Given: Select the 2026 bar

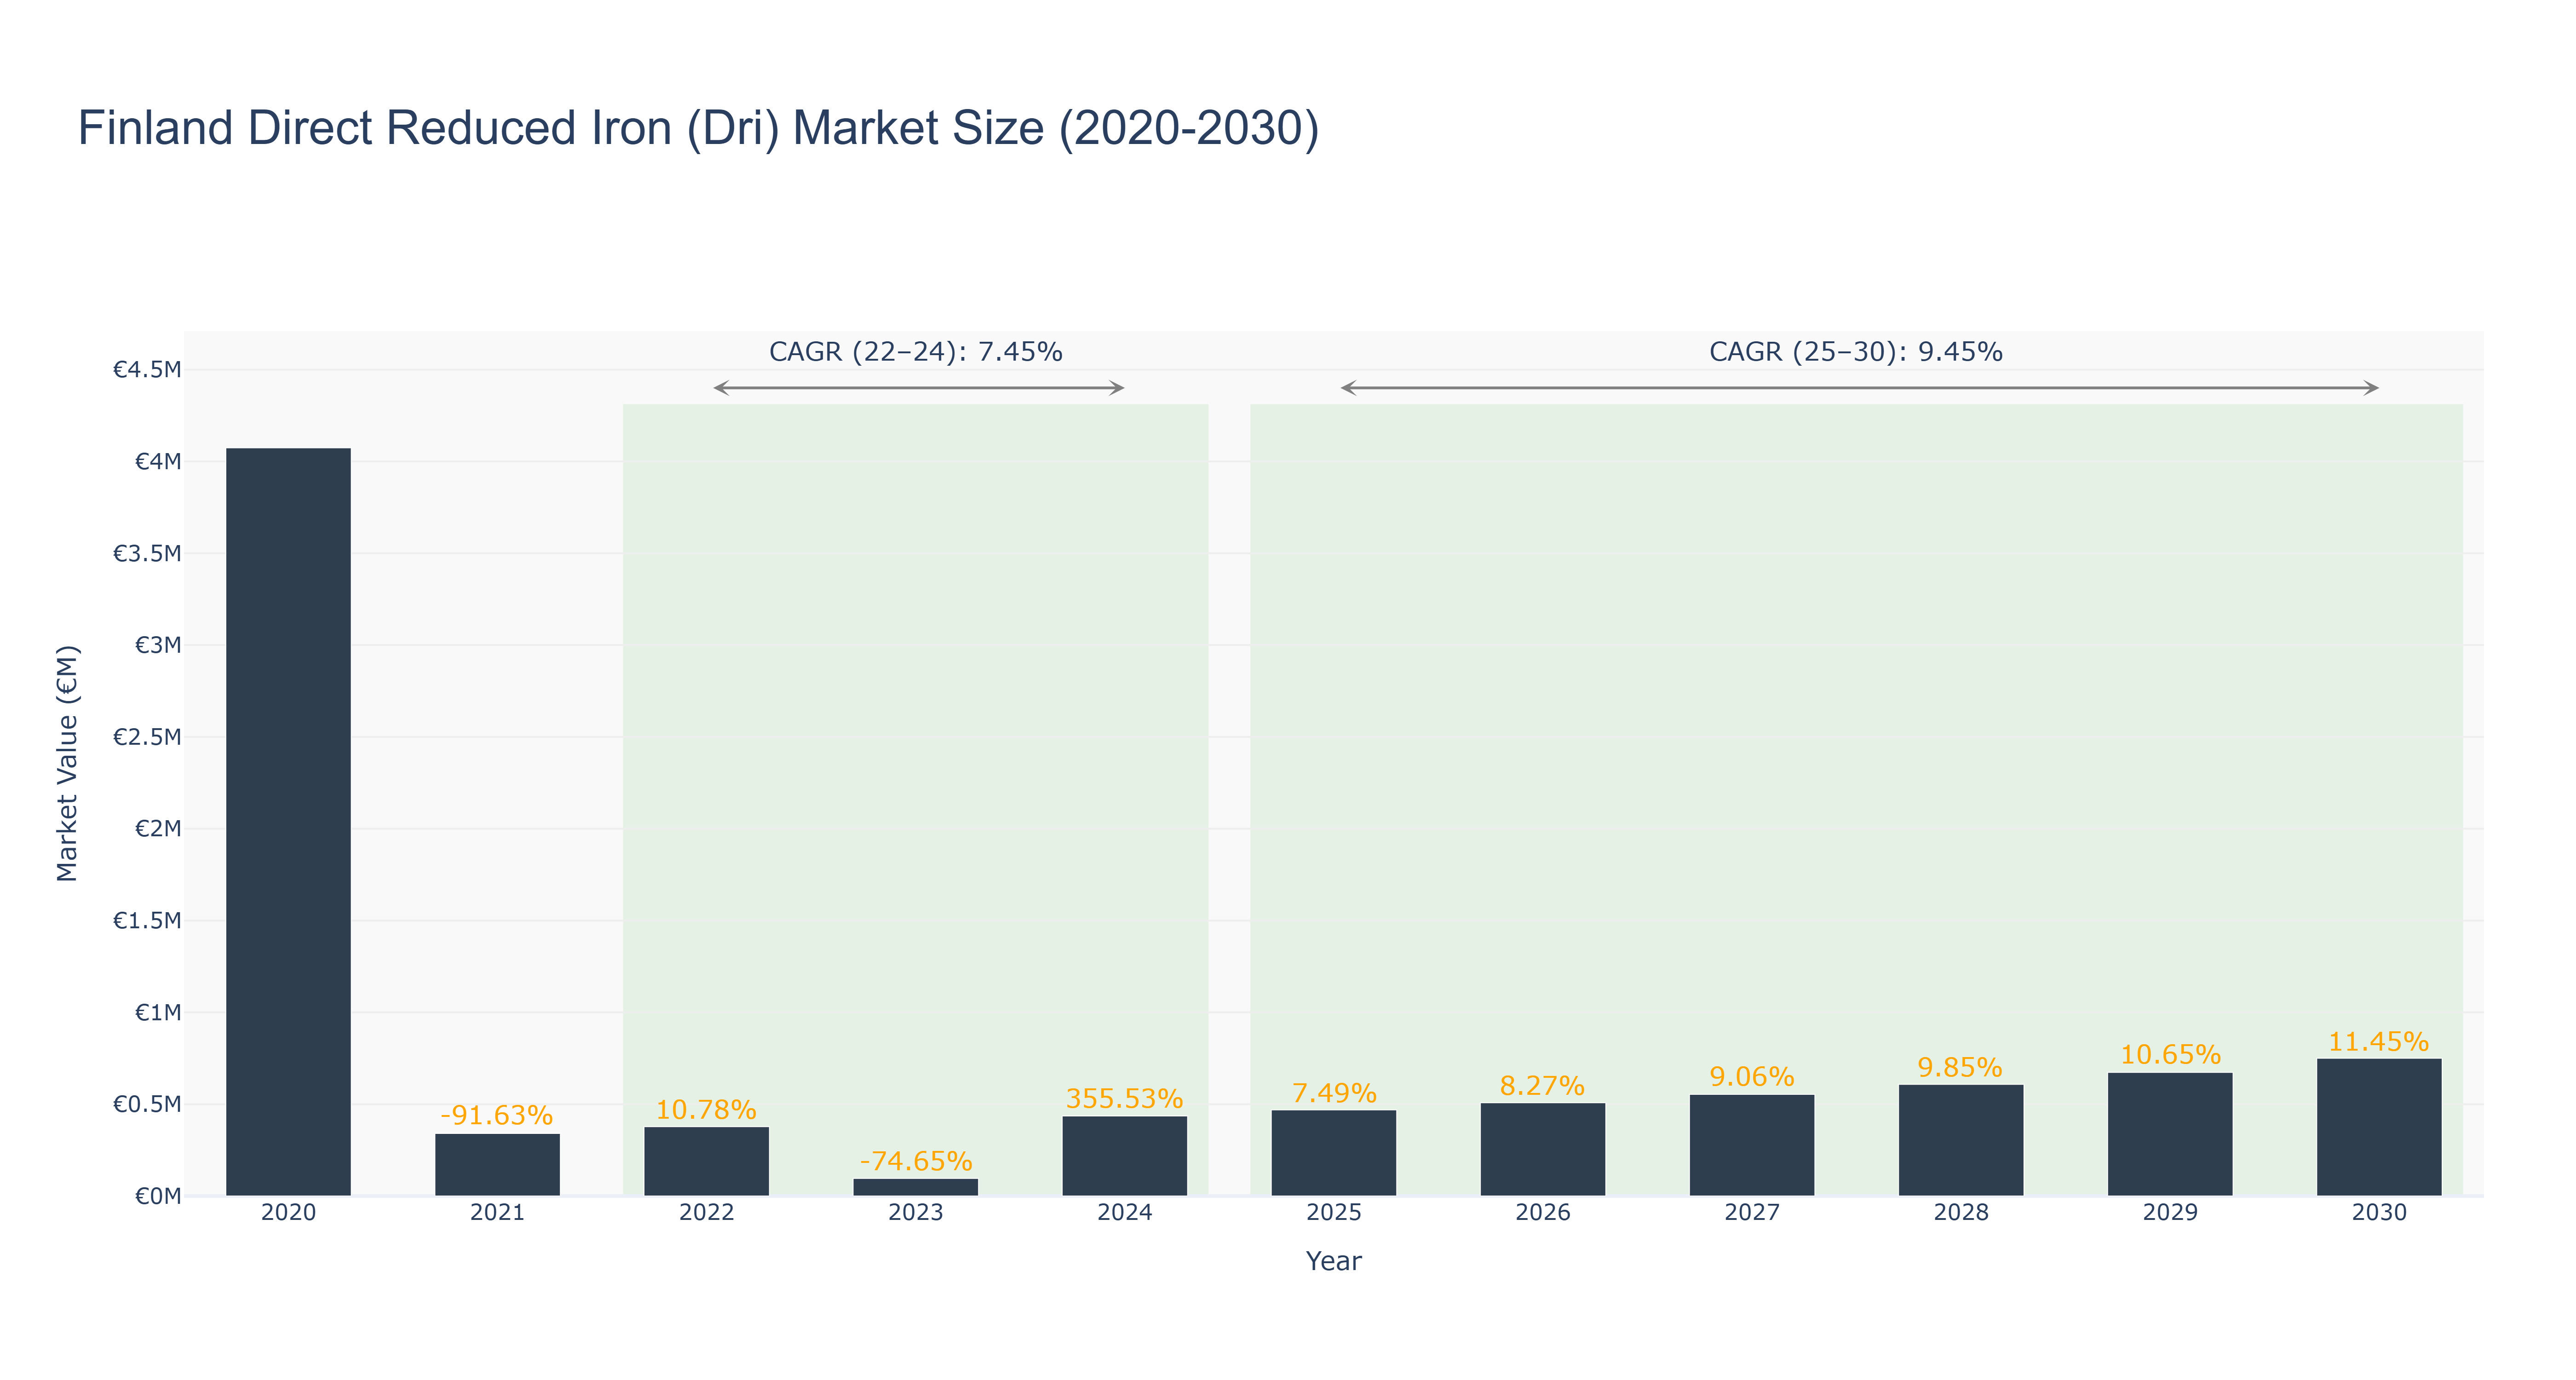Looking at the screenshot, I should tap(1542, 1149).
